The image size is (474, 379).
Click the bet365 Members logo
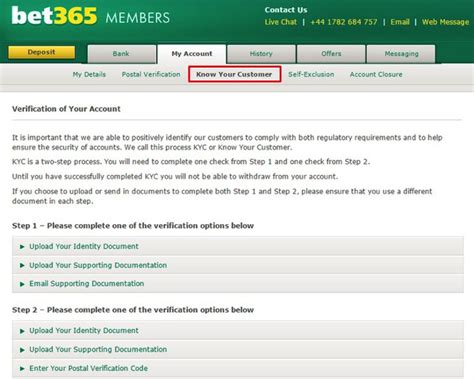91,16
